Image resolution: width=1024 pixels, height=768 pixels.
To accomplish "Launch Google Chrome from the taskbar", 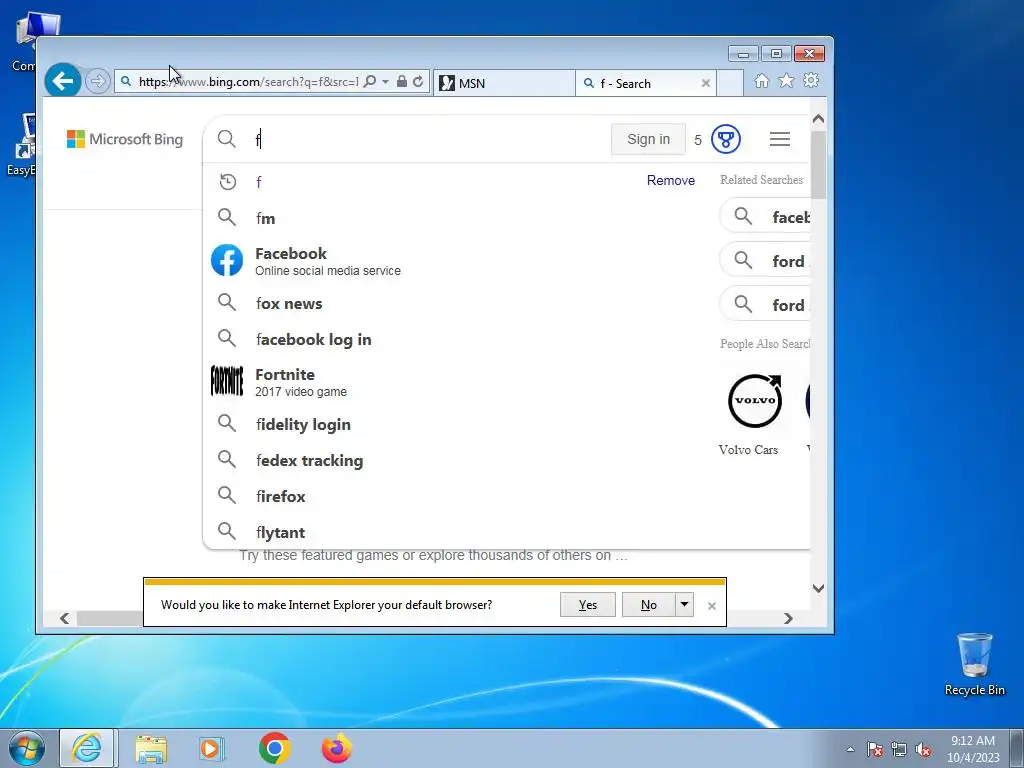I will pyautogui.click(x=274, y=748).
